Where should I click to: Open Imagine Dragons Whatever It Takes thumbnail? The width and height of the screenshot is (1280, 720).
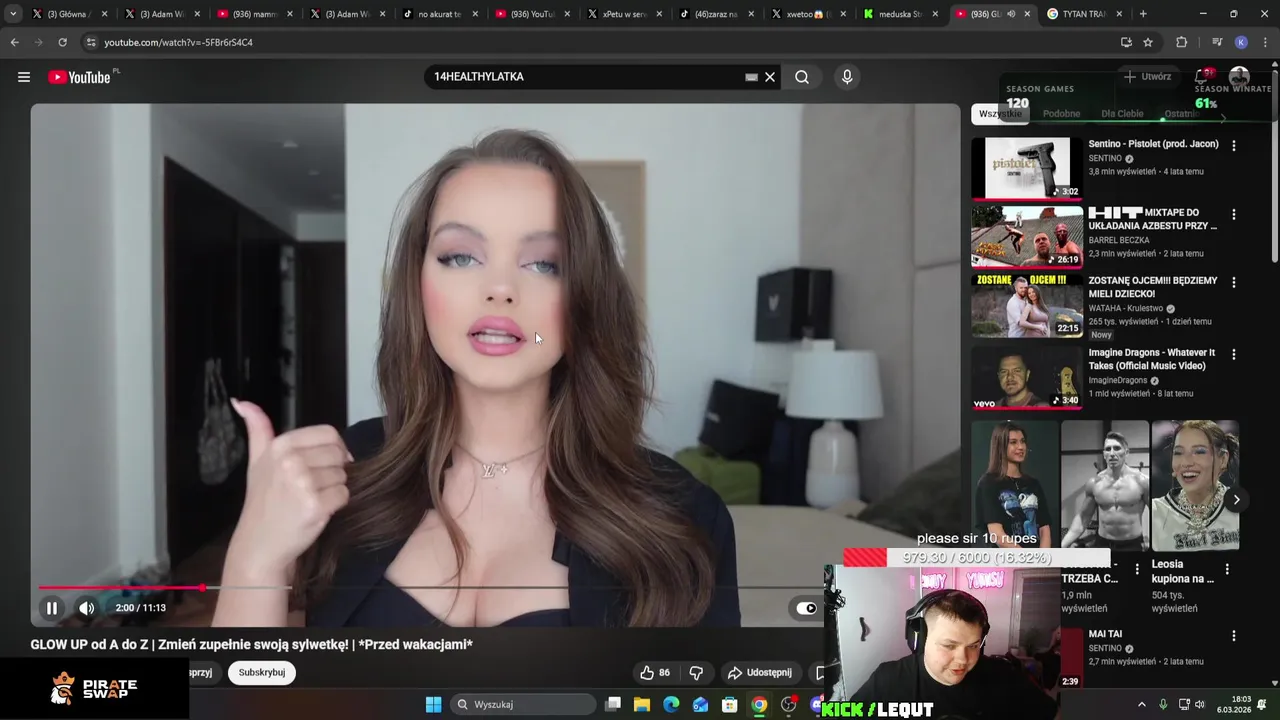point(1027,377)
